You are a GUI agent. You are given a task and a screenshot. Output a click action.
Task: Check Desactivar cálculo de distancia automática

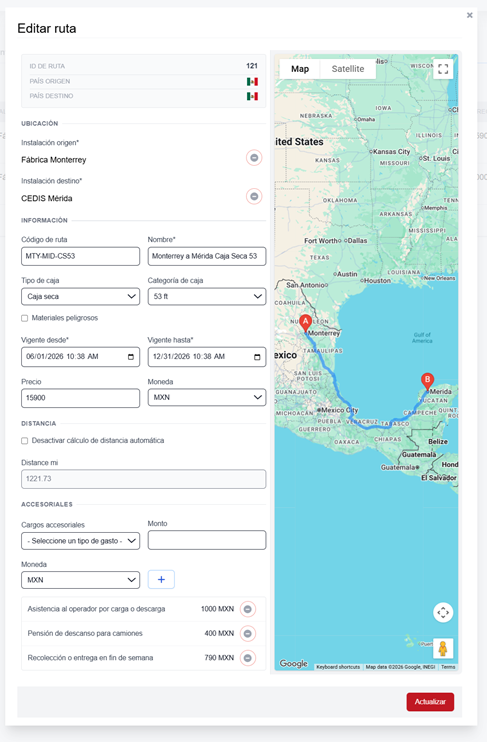click(x=25, y=441)
